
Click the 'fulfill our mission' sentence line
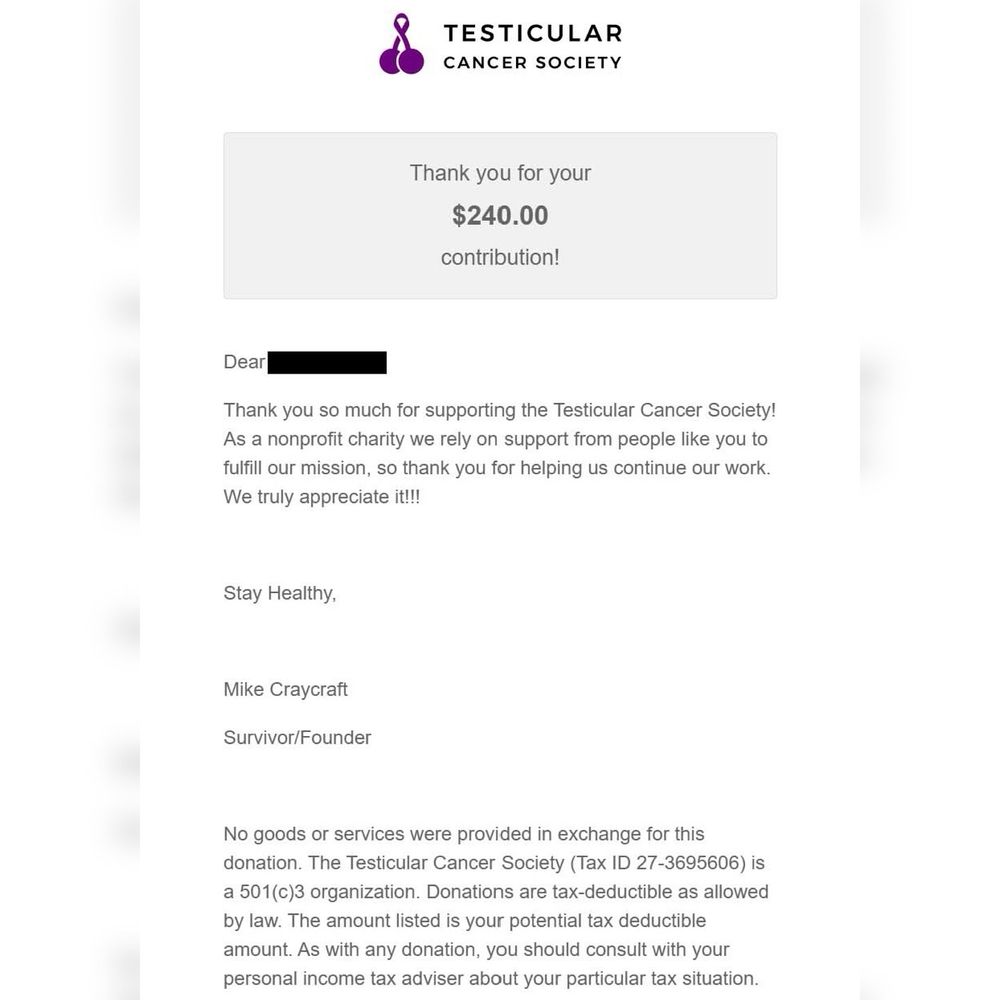pos(497,467)
